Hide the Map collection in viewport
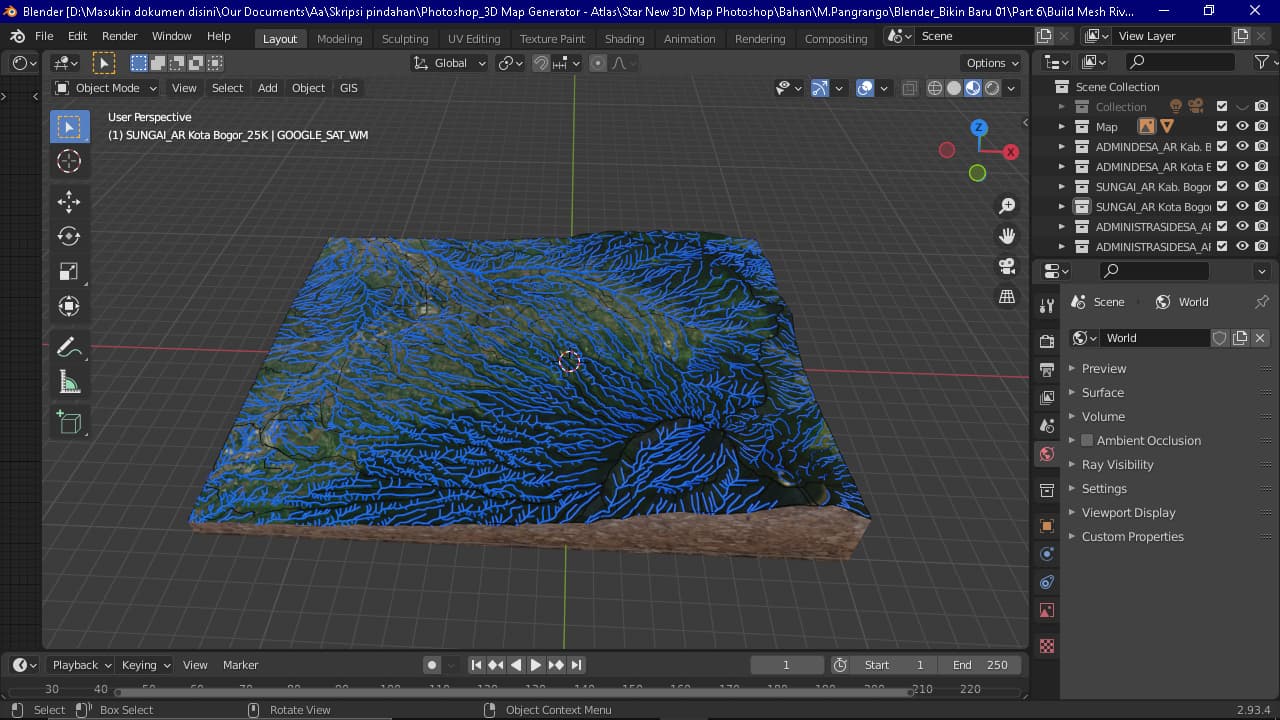Image resolution: width=1280 pixels, height=720 pixels. [1242, 126]
